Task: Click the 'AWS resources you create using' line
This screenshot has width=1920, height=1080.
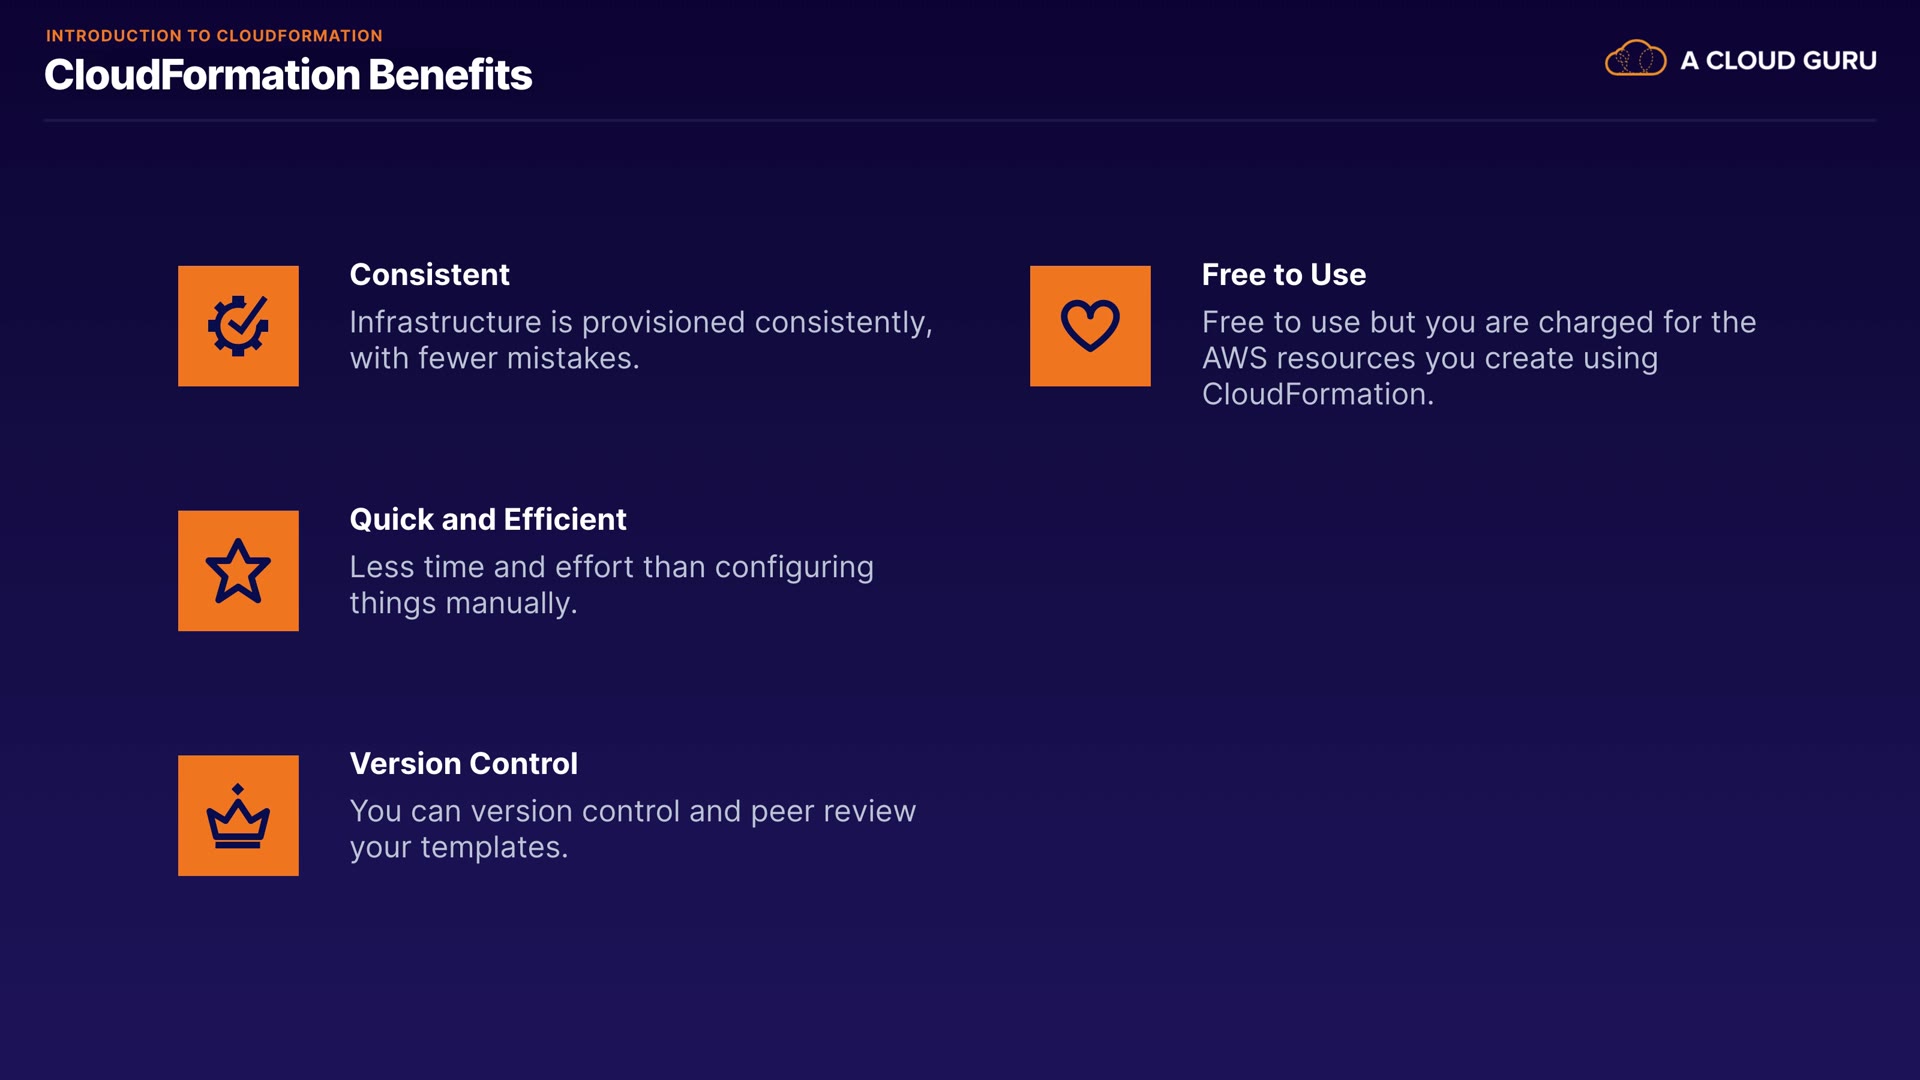Action: pos(1429,359)
